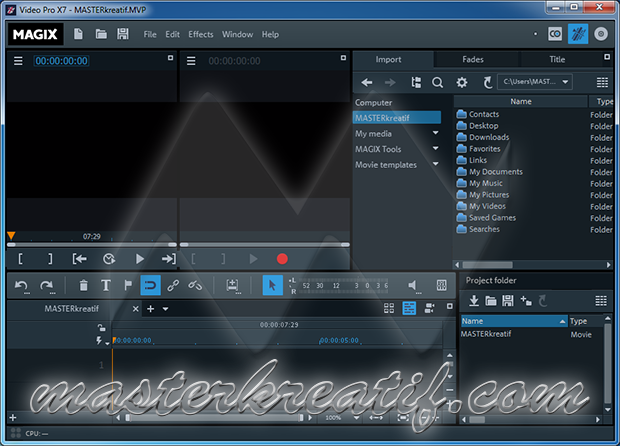Delete selected object with trash icon

coord(83,285)
